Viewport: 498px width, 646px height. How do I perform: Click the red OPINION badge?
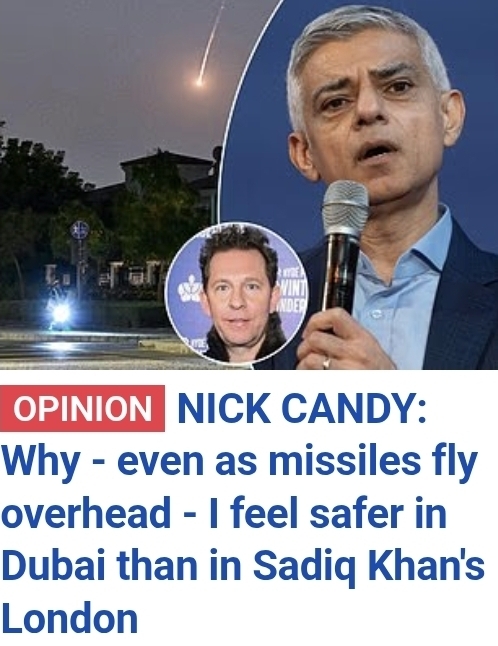pos(82,408)
